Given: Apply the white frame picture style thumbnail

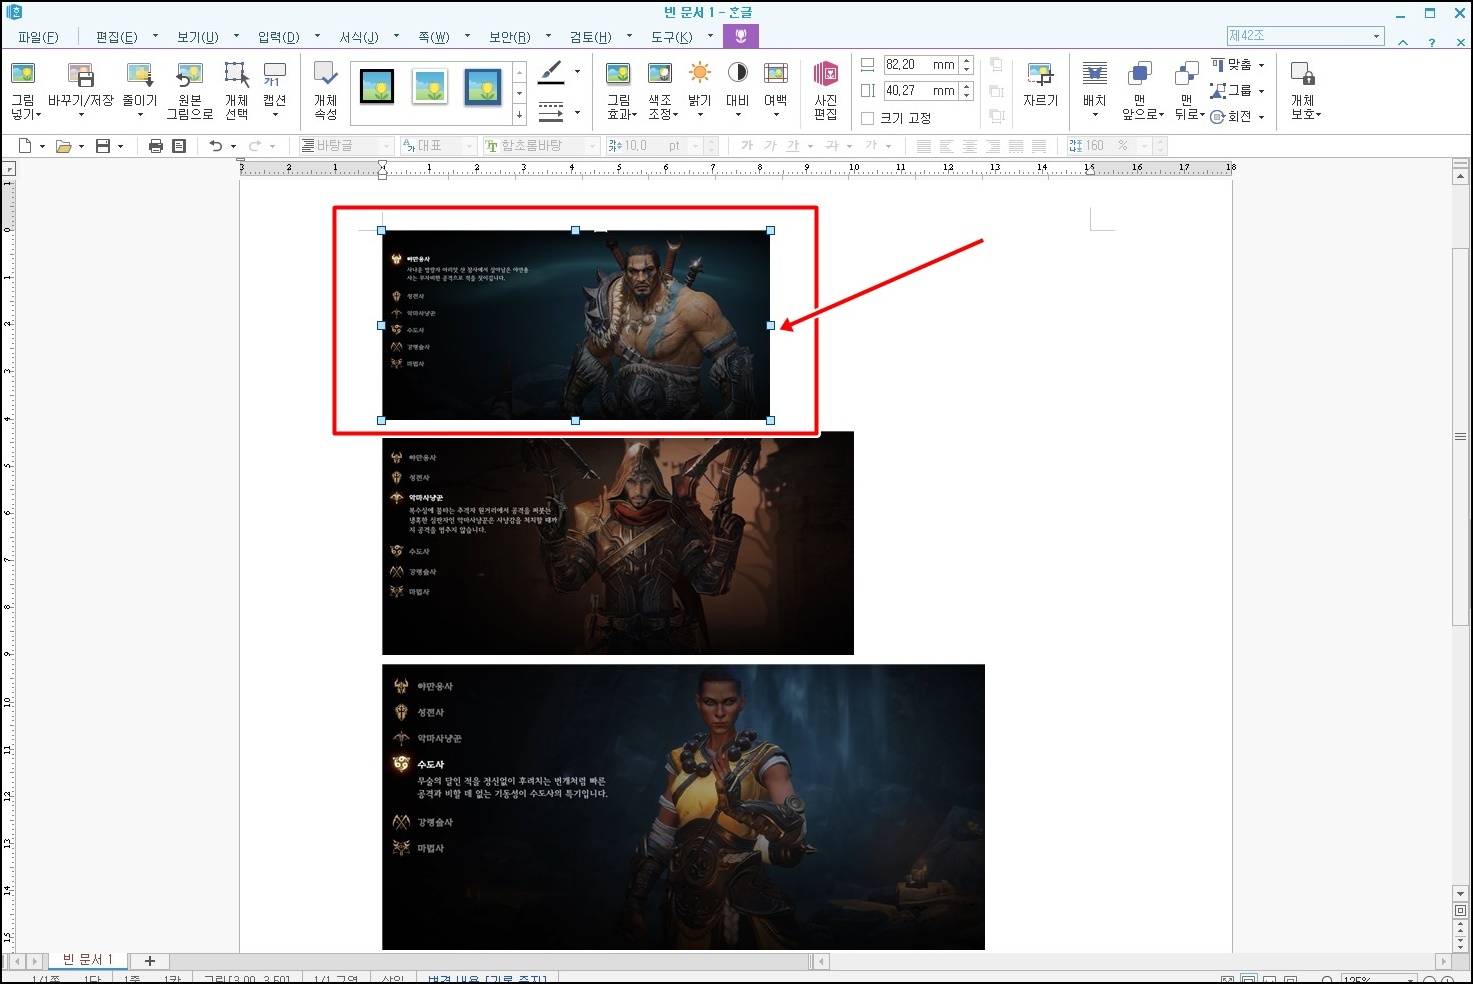Looking at the screenshot, I should coord(430,87).
